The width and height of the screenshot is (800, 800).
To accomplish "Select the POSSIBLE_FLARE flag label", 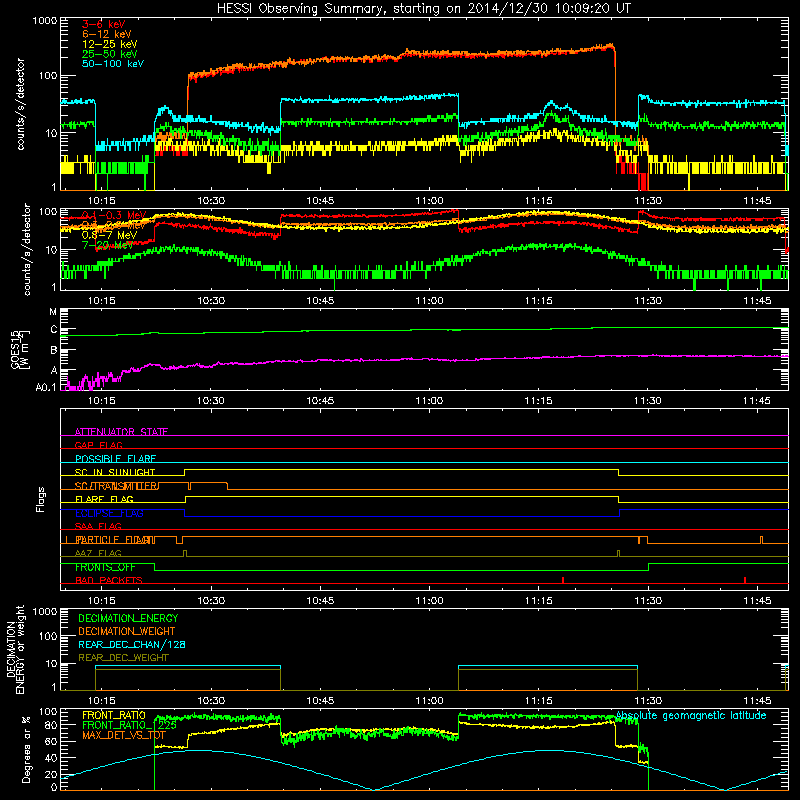I will 115,459.
